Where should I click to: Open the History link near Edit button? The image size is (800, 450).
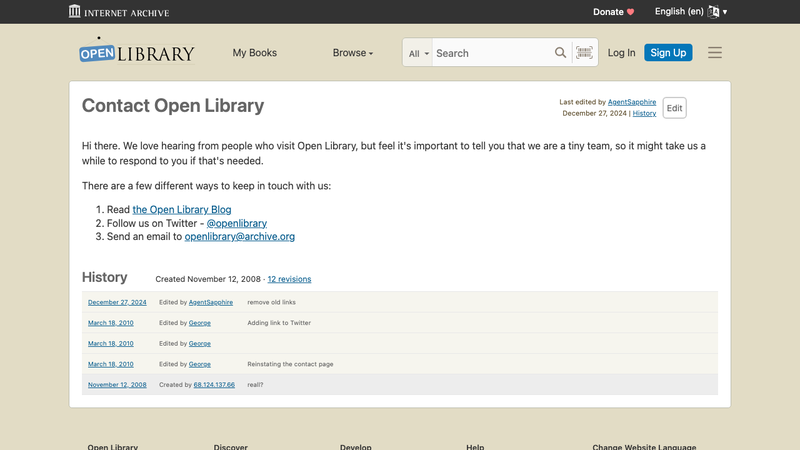pos(644,113)
